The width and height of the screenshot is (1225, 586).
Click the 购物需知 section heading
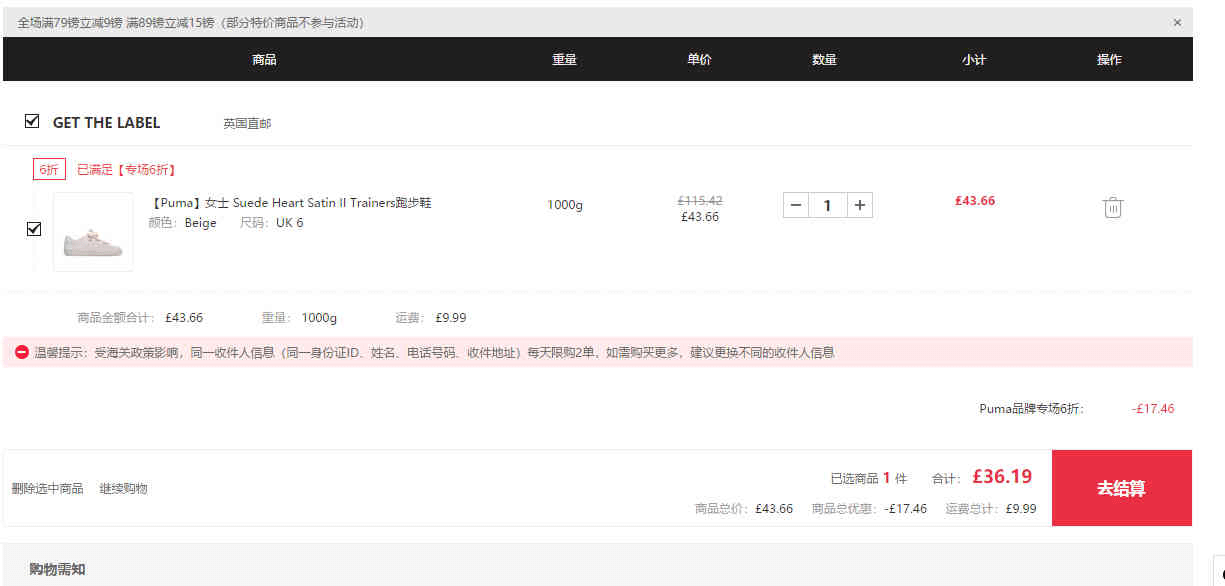57,569
